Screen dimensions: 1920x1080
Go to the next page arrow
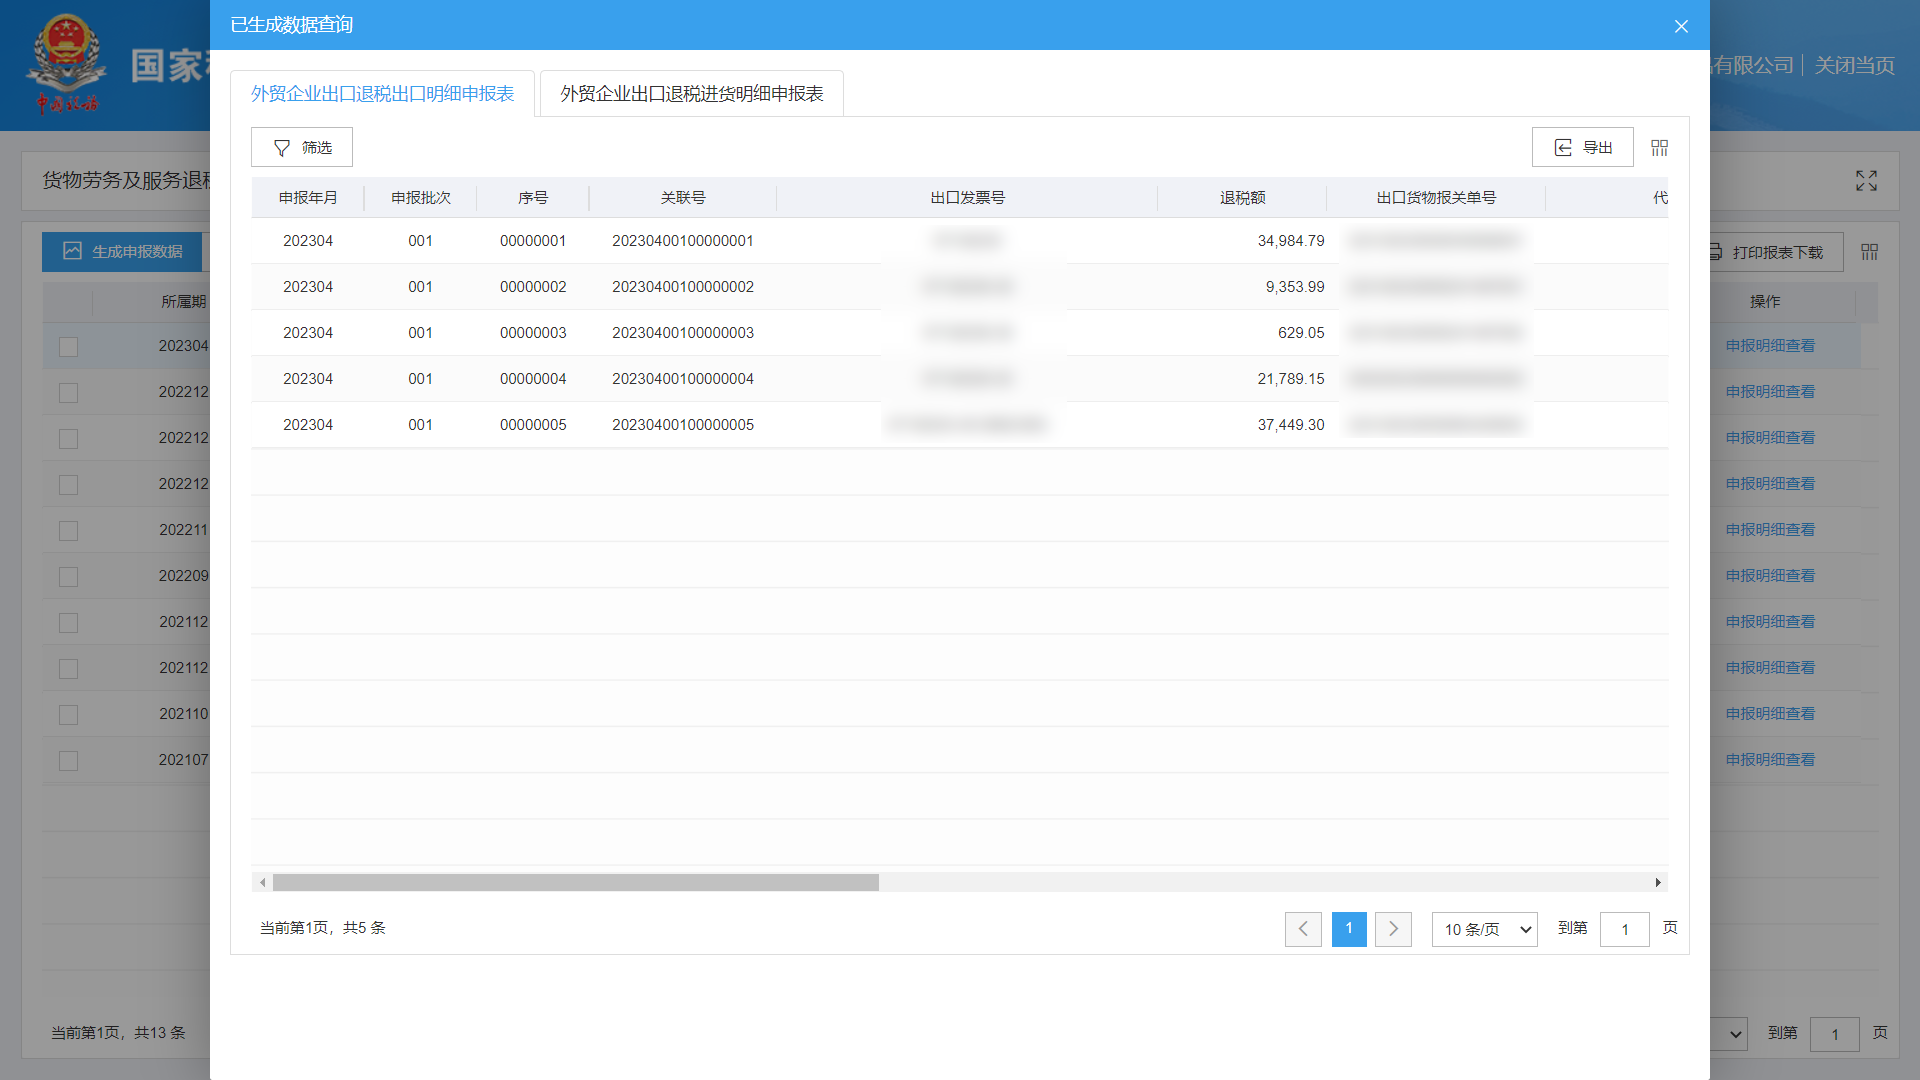point(1393,929)
